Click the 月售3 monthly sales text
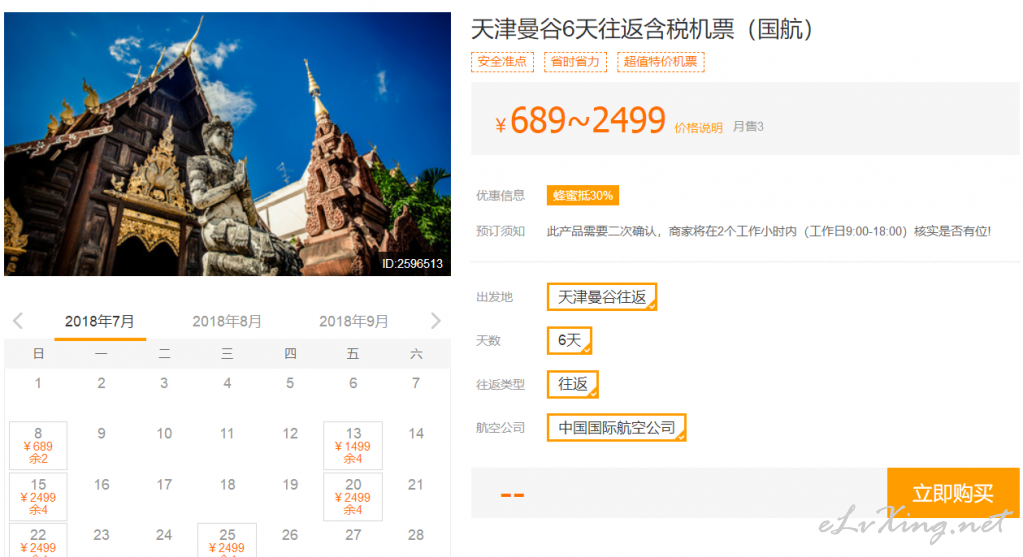 pyautogui.click(x=748, y=127)
